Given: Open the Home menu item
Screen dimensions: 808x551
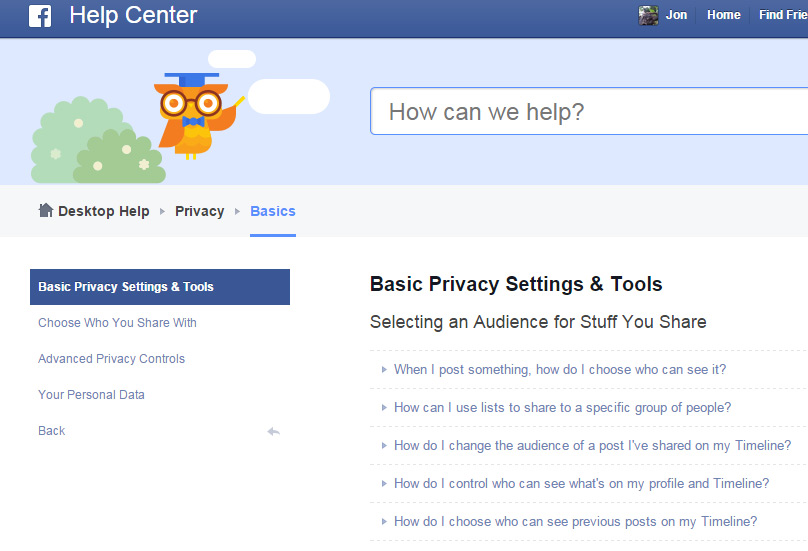Looking at the screenshot, I should 723,15.
